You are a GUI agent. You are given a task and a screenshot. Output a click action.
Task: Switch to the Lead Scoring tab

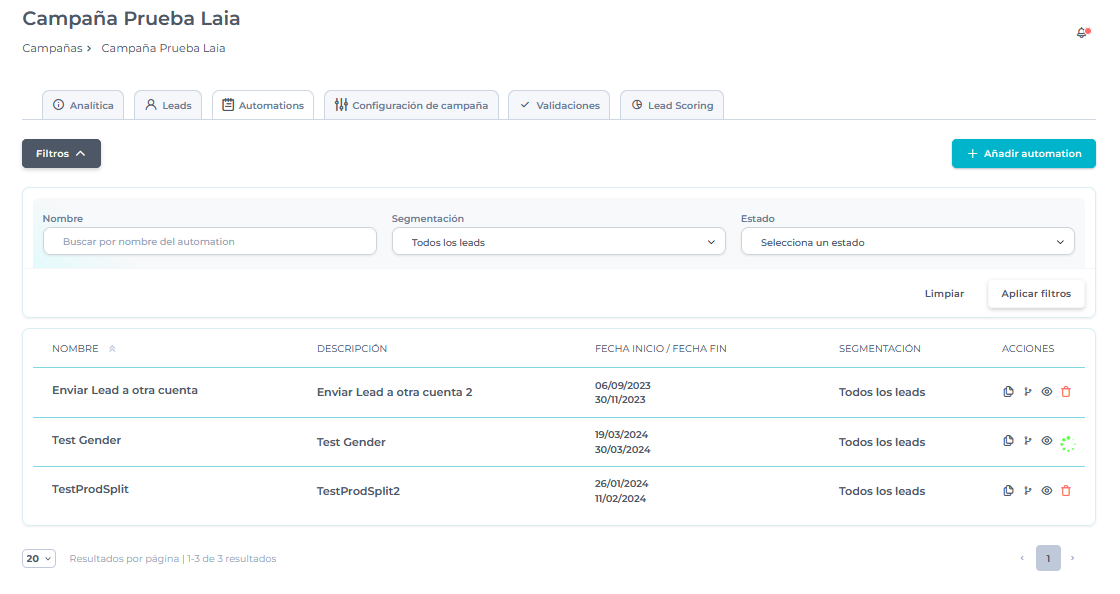click(x=672, y=105)
